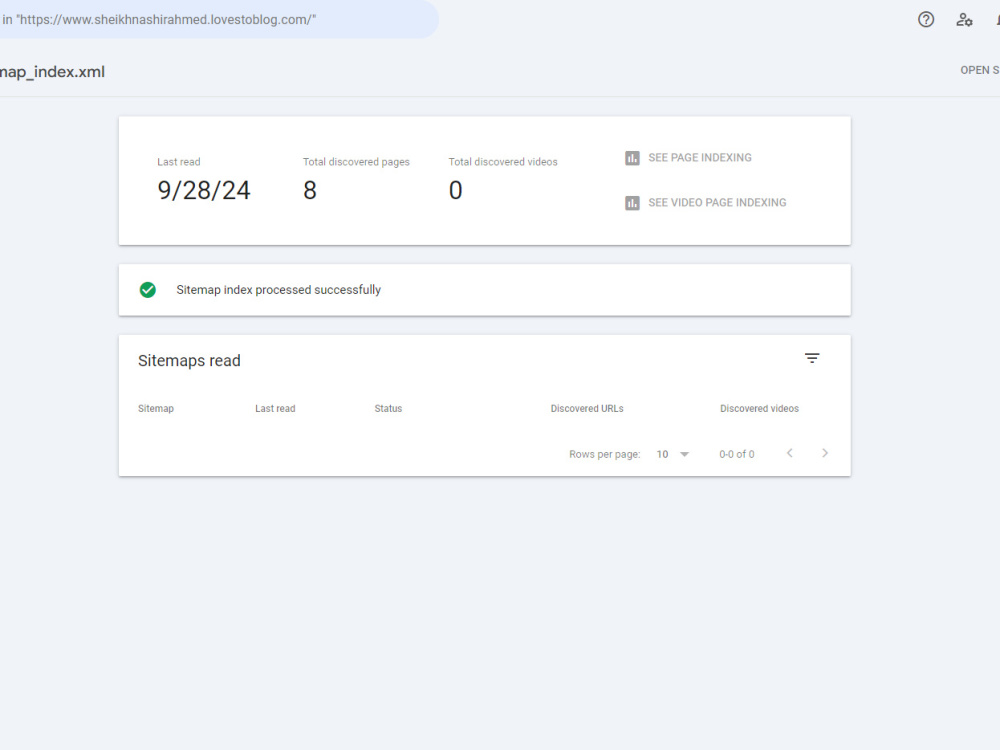Viewport: 1000px width, 750px height.
Task: Click the 9/28/24 last read date
Action: tap(204, 191)
